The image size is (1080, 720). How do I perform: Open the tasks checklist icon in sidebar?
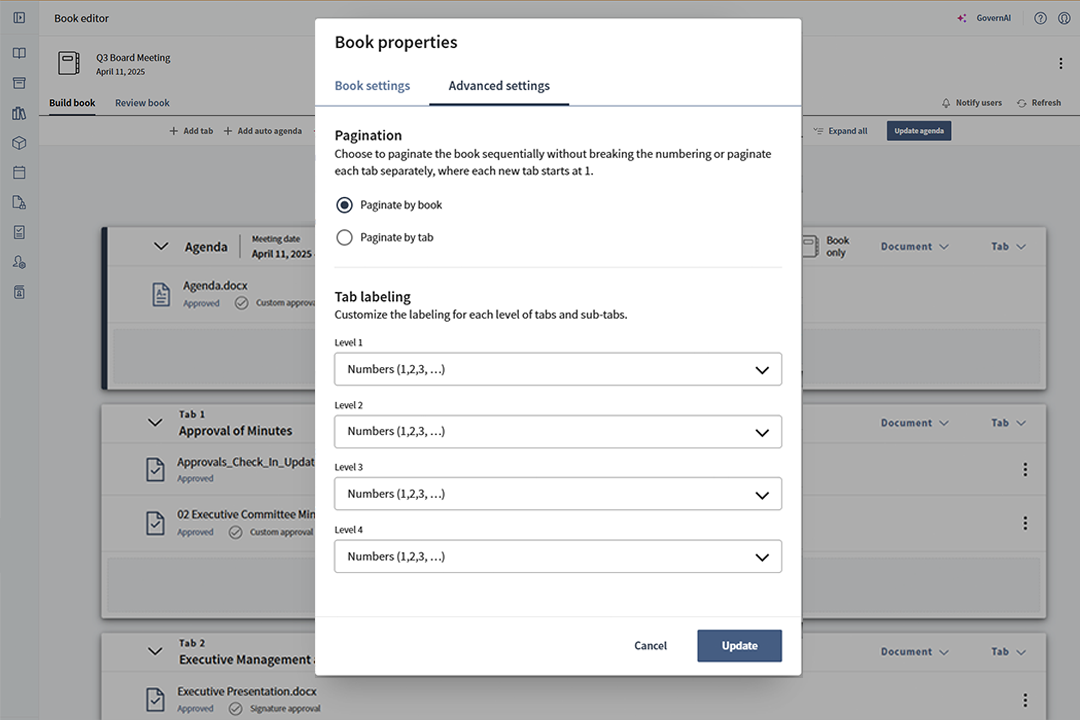point(17,231)
